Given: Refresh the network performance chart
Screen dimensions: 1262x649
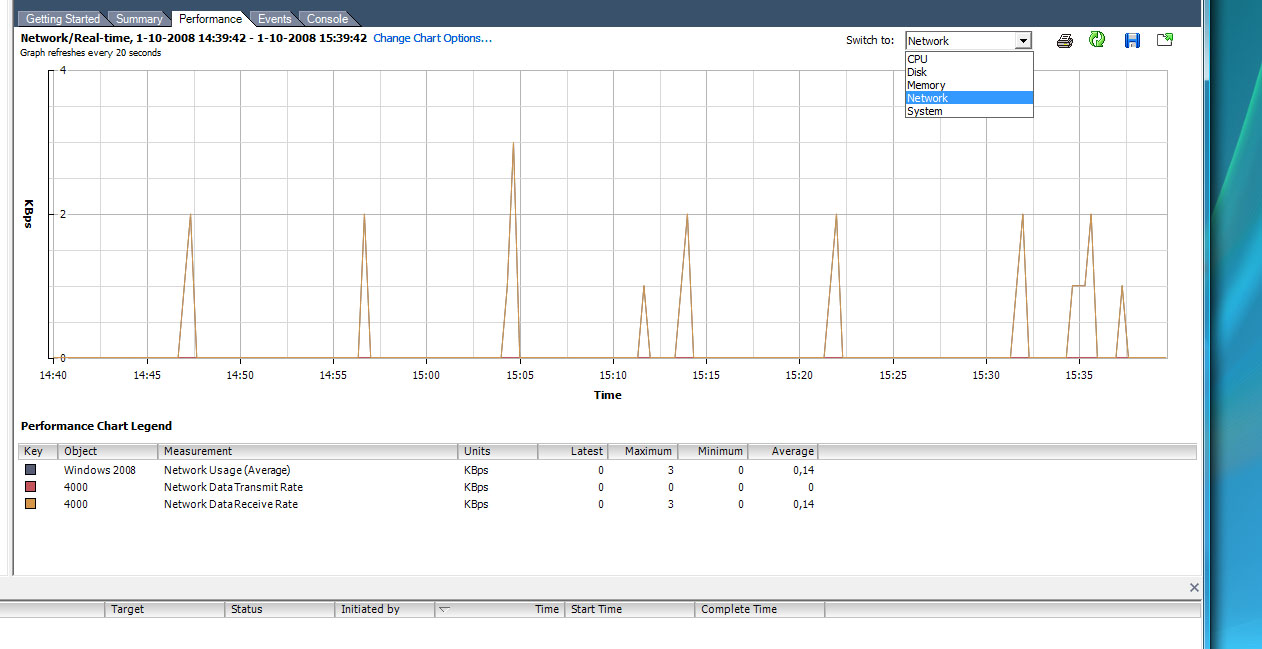Looking at the screenshot, I should point(1097,40).
